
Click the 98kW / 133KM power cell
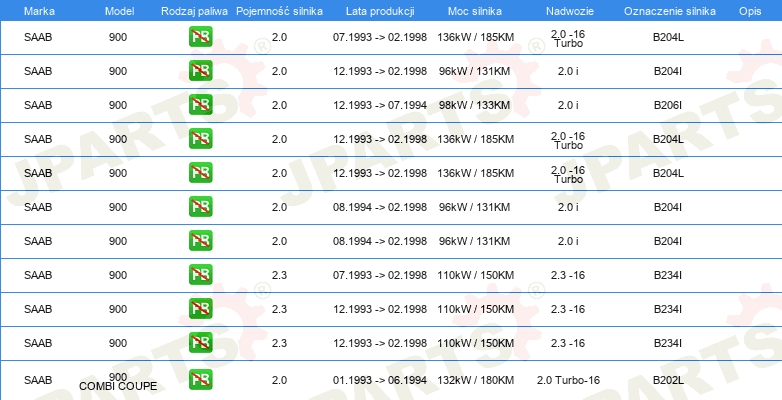pos(475,105)
